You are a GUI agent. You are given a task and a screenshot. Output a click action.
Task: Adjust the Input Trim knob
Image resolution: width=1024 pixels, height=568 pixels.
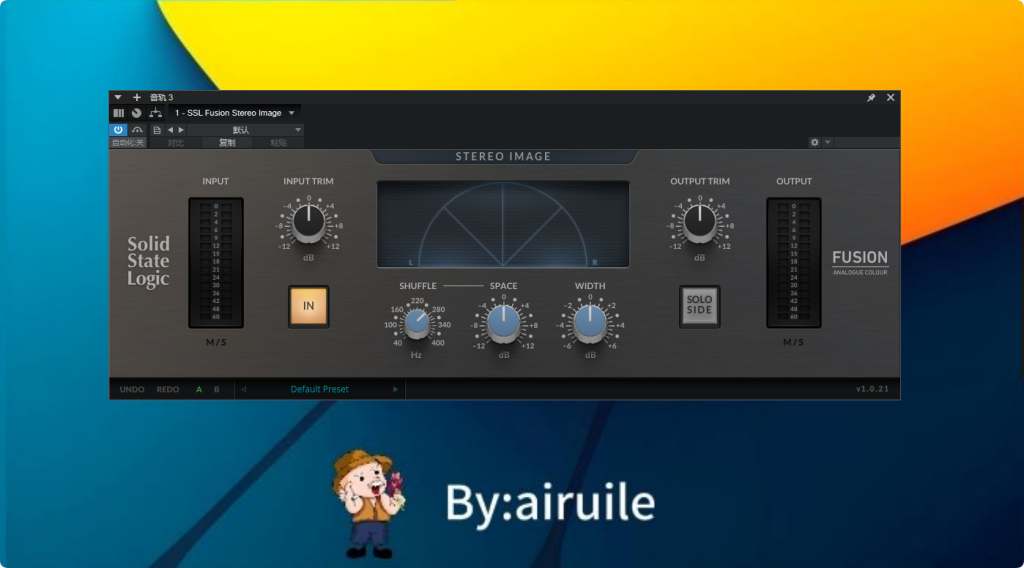click(309, 223)
